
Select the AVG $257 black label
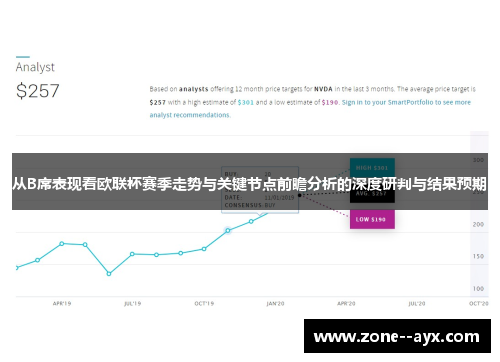[x=372, y=194]
